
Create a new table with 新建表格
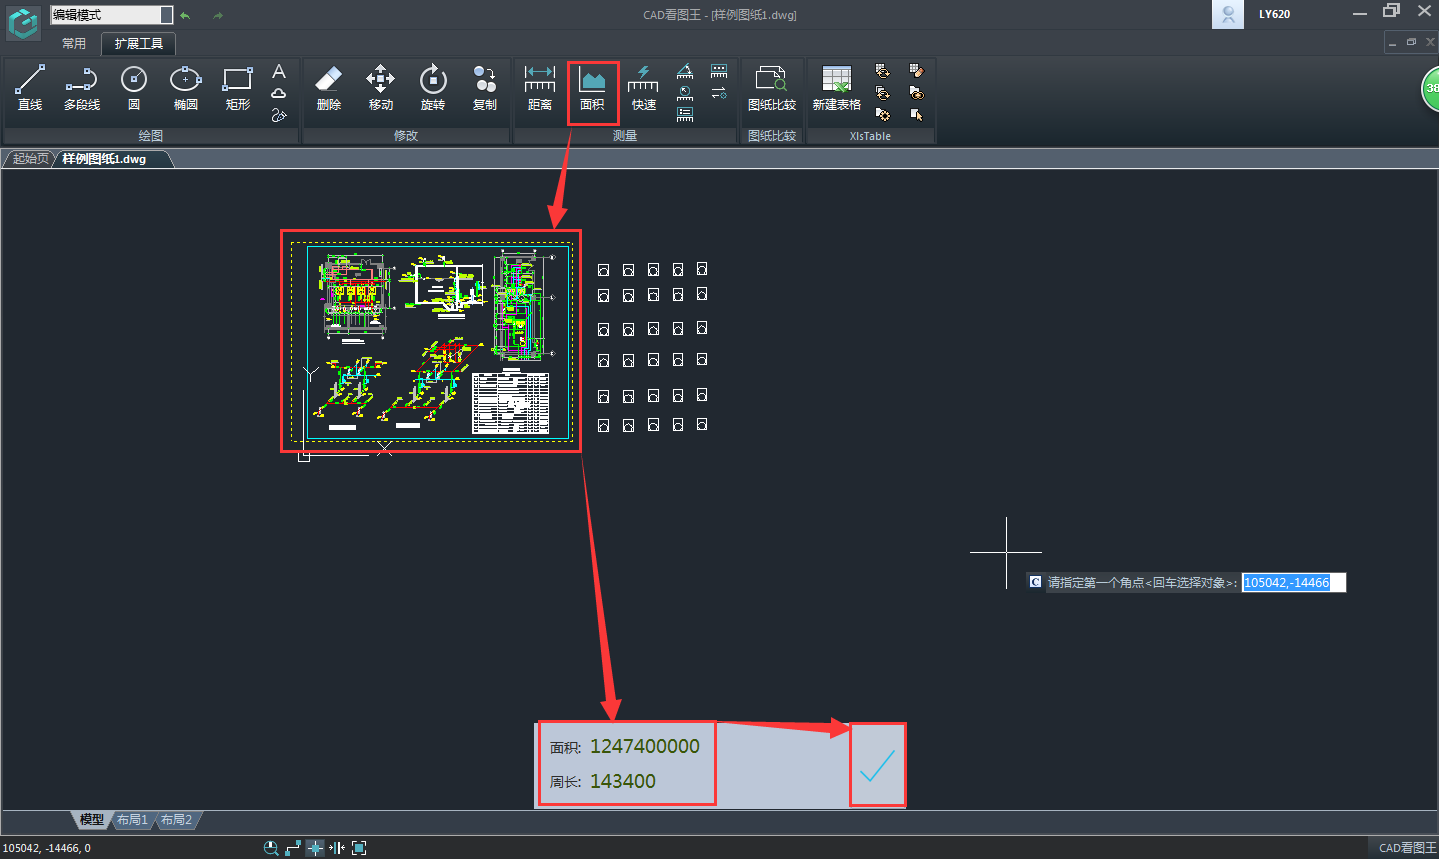pos(836,87)
